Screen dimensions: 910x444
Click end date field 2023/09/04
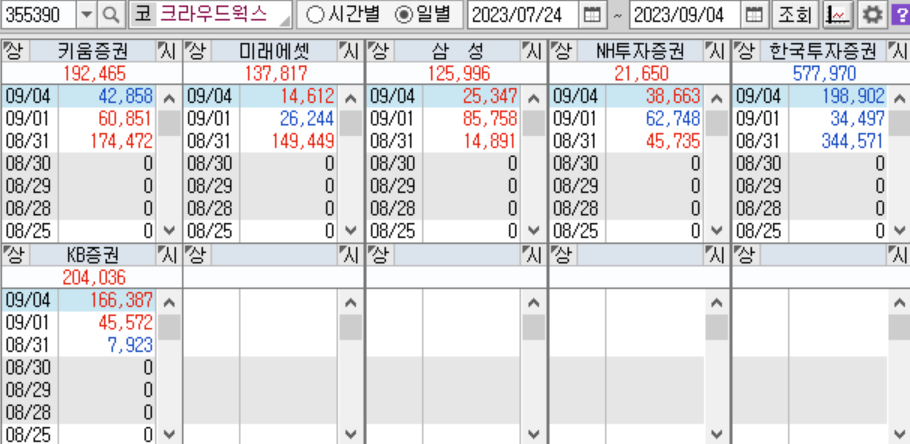pos(685,15)
